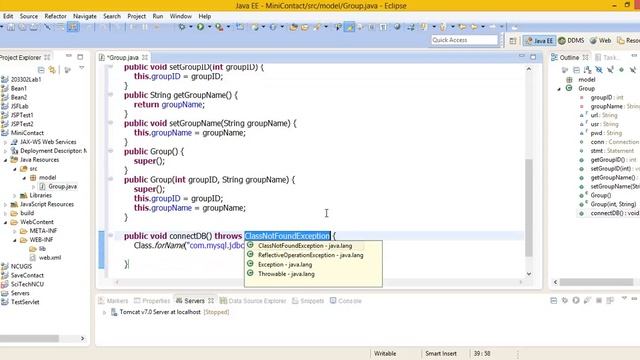
Task: Expand the Tomcat v7.0 Server entry
Action: tap(104, 312)
